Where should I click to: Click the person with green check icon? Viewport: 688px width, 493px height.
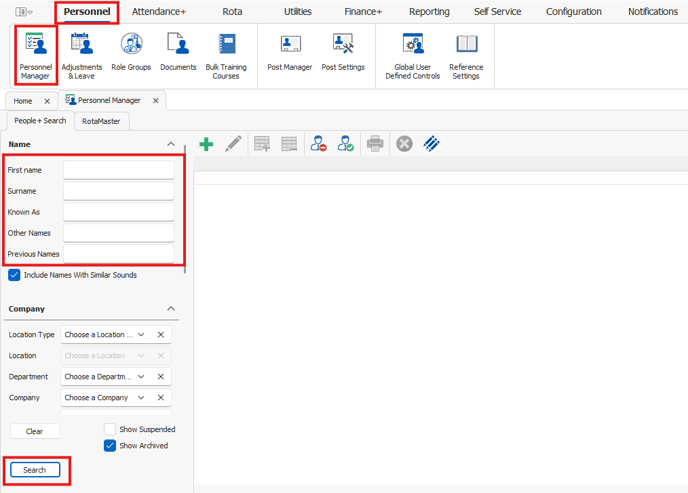pyautogui.click(x=345, y=143)
